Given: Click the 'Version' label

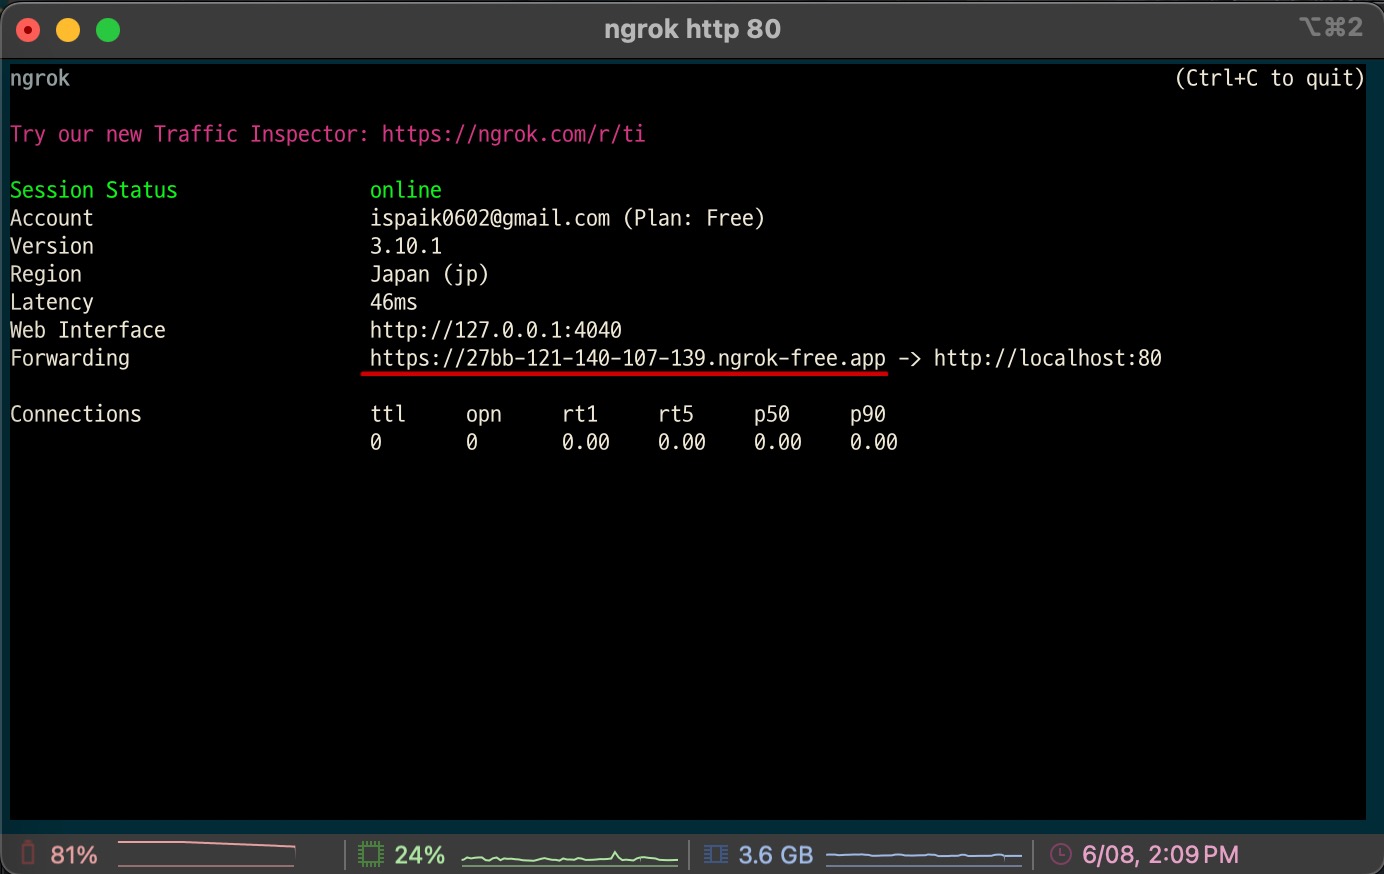Looking at the screenshot, I should pyautogui.click(x=52, y=246).
